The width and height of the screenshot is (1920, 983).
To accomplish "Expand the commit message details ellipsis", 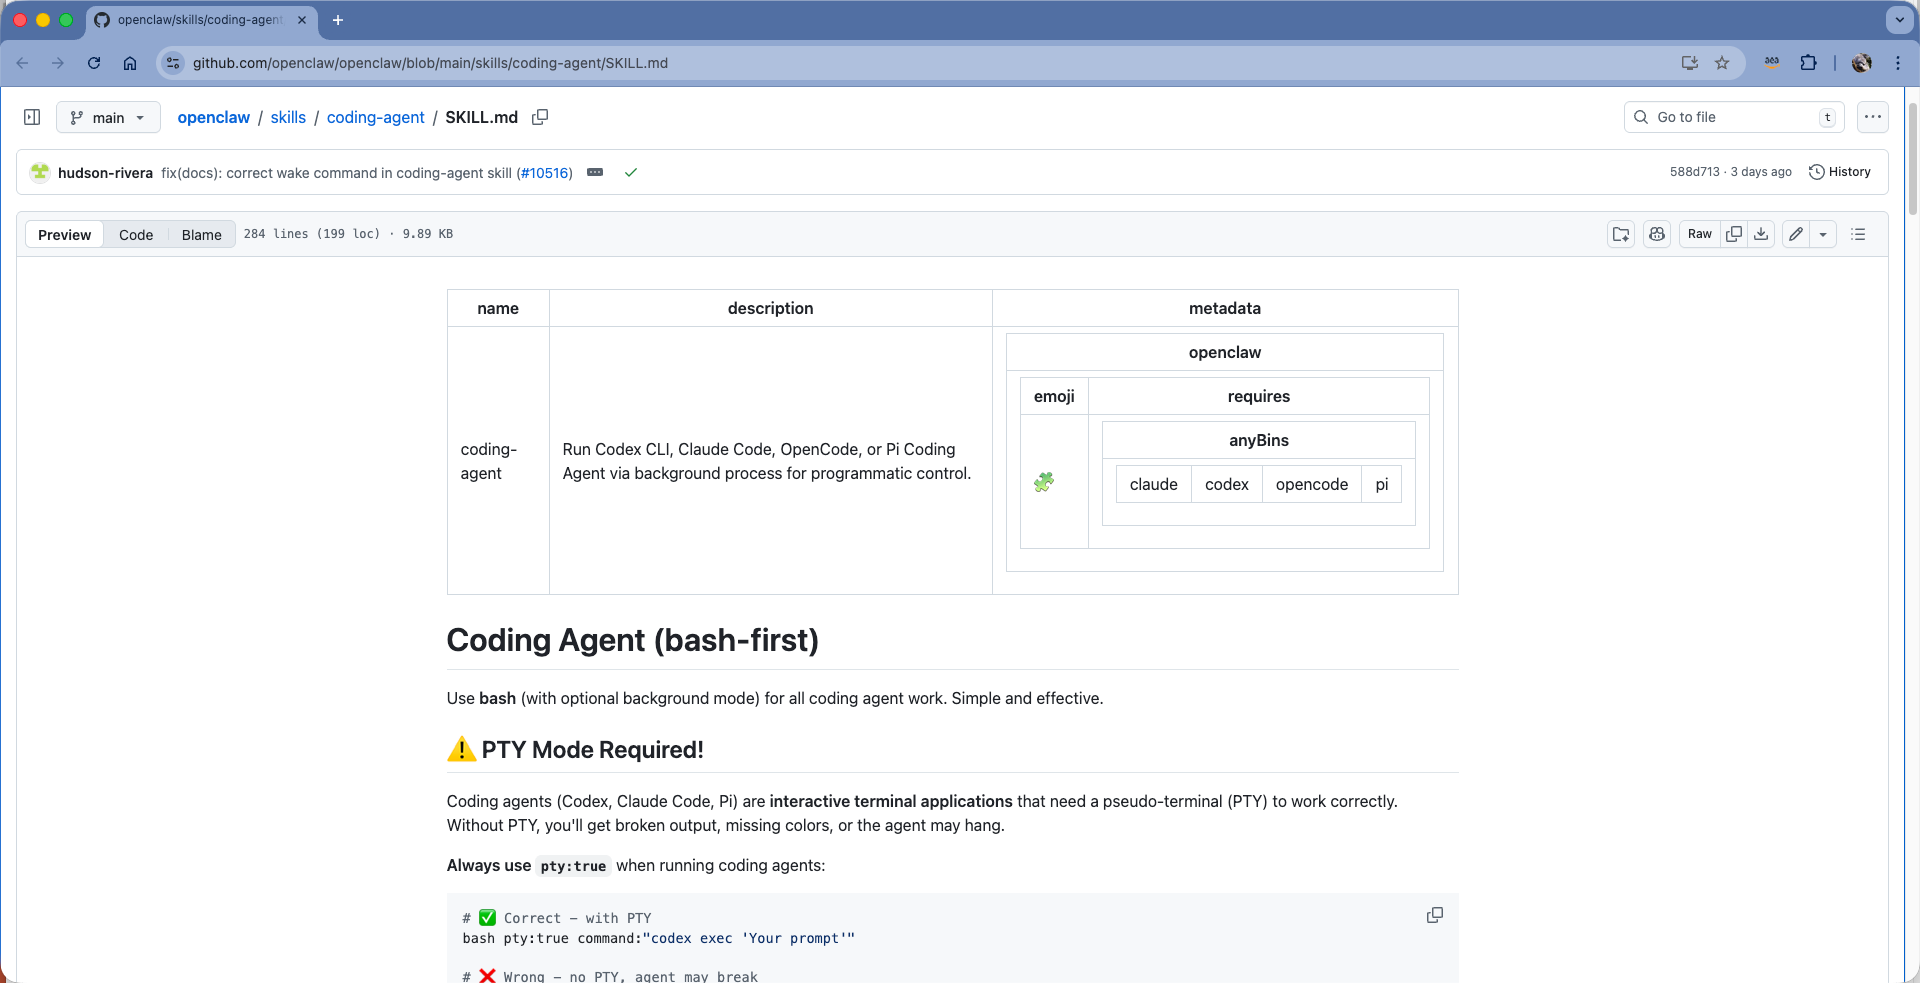I will point(595,172).
